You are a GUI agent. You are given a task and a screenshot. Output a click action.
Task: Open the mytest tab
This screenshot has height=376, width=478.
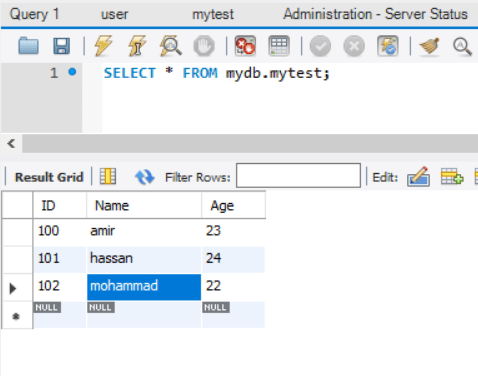[x=213, y=14]
